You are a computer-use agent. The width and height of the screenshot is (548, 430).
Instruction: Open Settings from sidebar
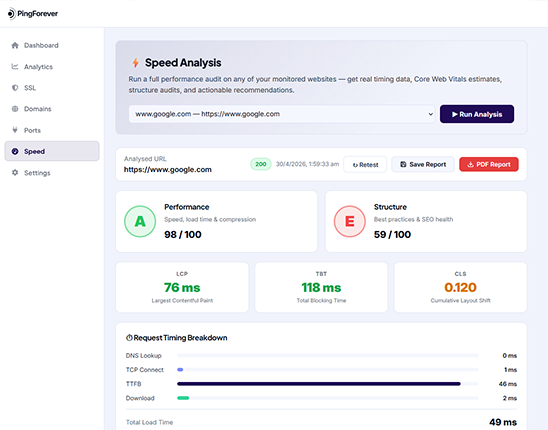52,173
